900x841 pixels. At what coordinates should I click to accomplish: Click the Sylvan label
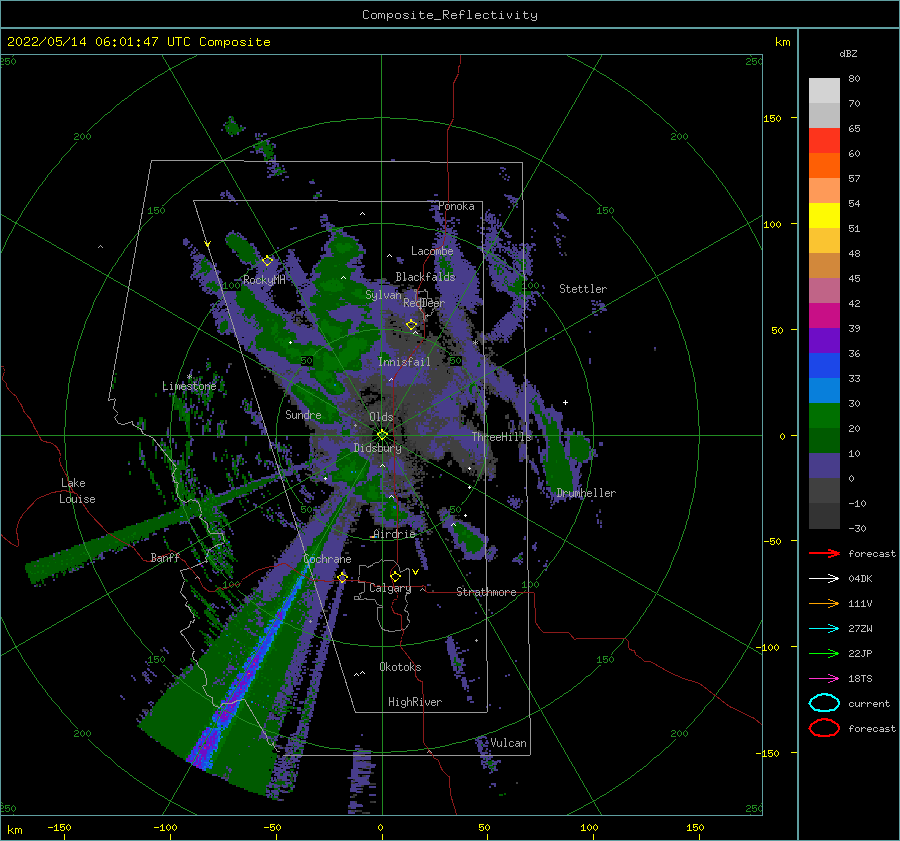(x=383, y=295)
